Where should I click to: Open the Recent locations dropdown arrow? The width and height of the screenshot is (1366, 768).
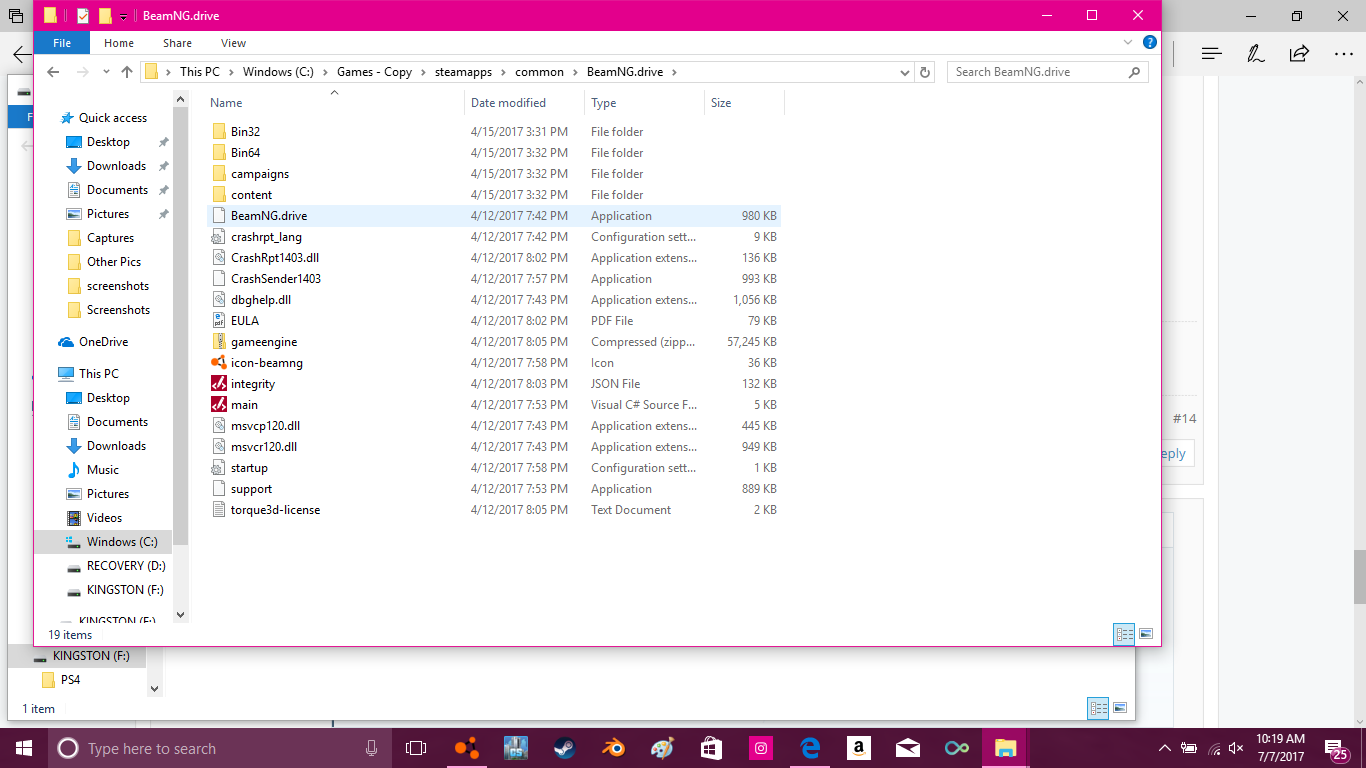[x=107, y=72]
